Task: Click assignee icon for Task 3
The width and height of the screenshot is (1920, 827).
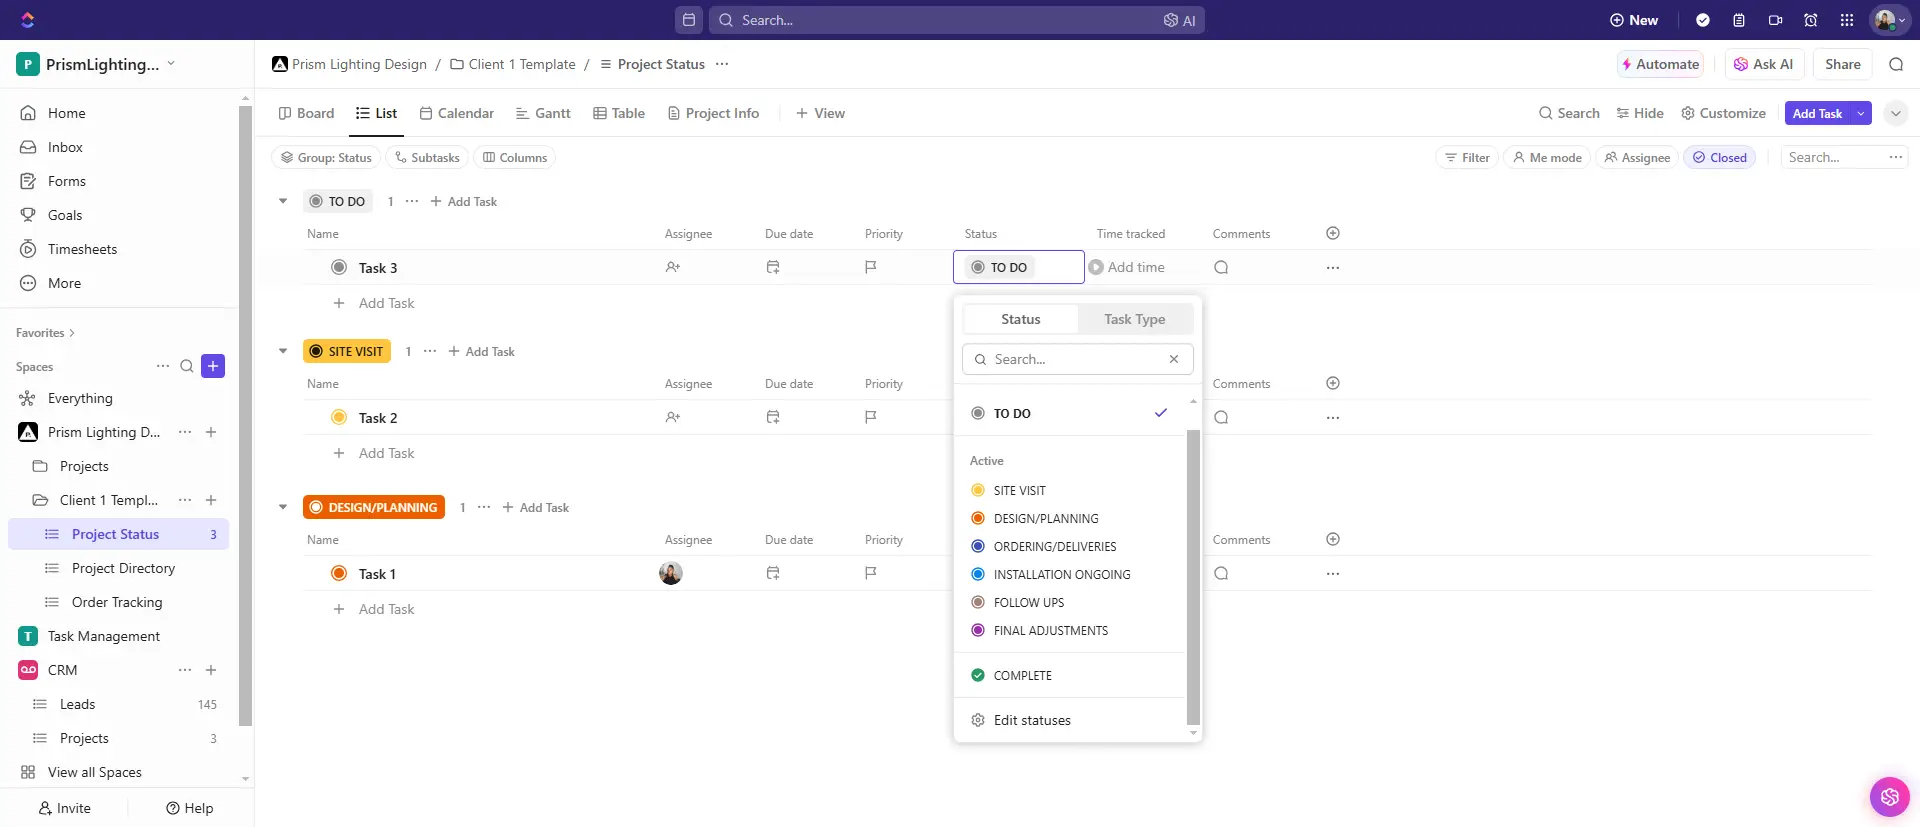Action: [x=673, y=267]
